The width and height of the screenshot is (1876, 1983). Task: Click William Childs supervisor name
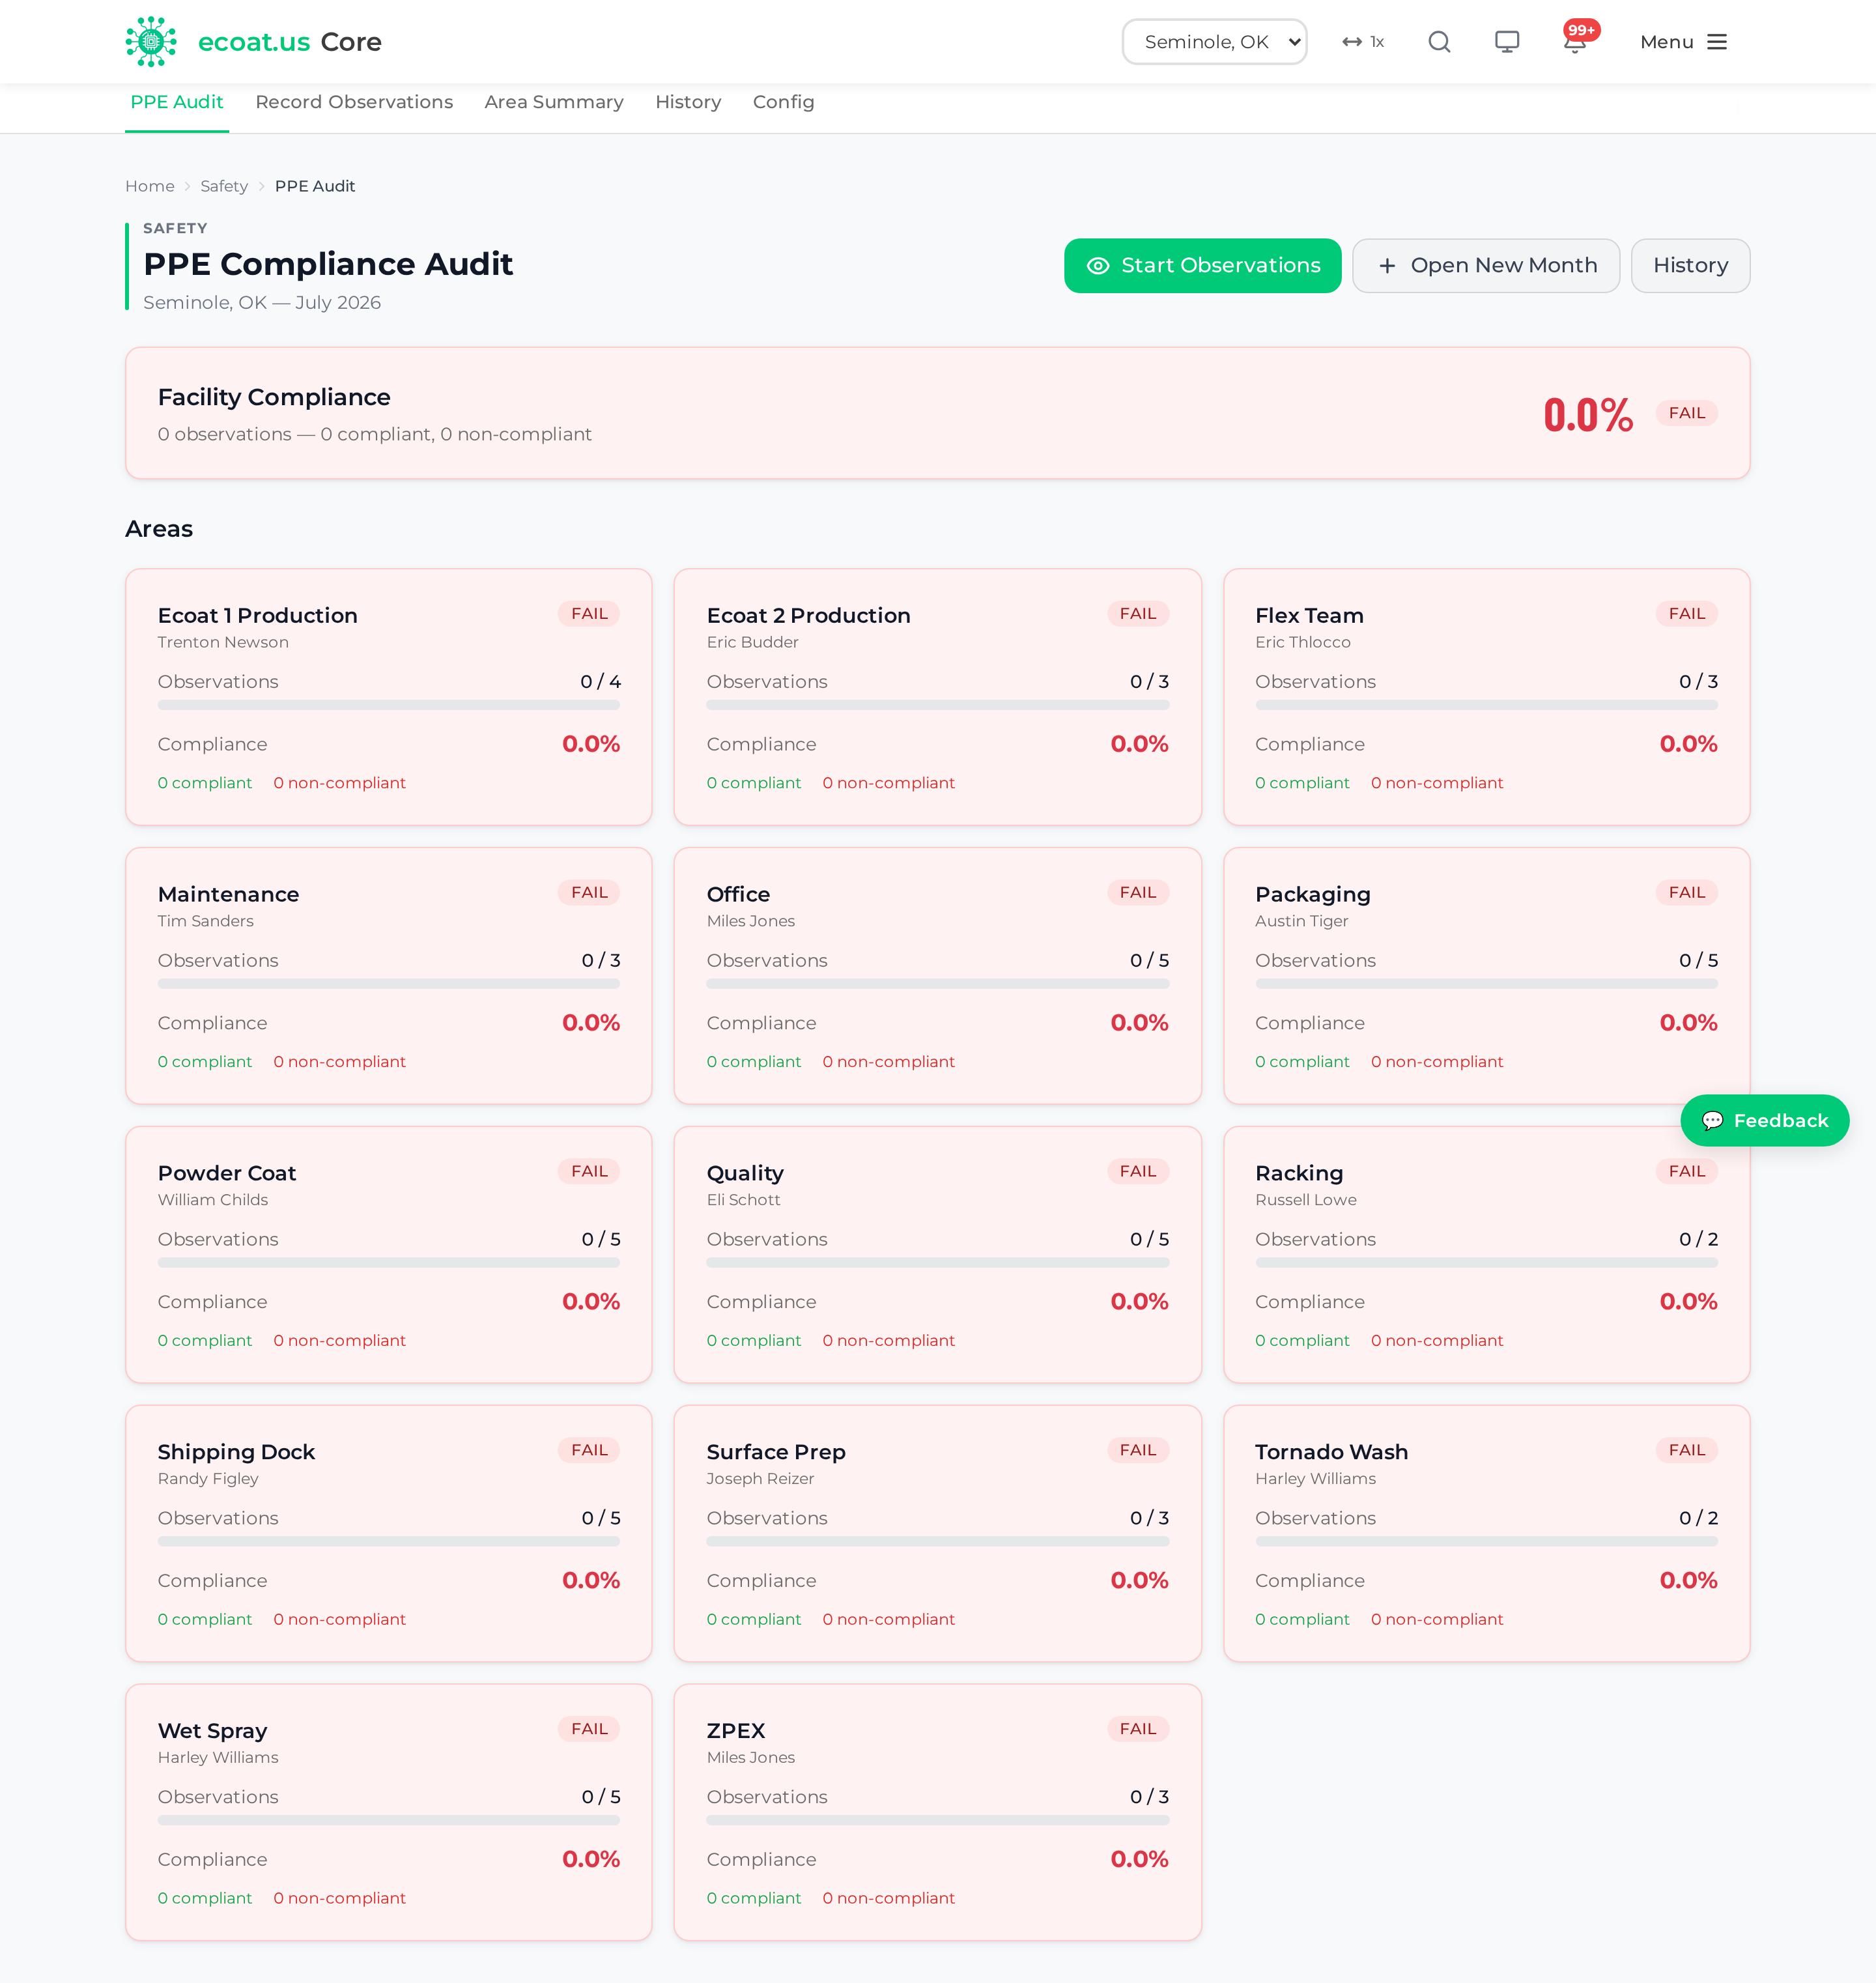(x=212, y=1200)
